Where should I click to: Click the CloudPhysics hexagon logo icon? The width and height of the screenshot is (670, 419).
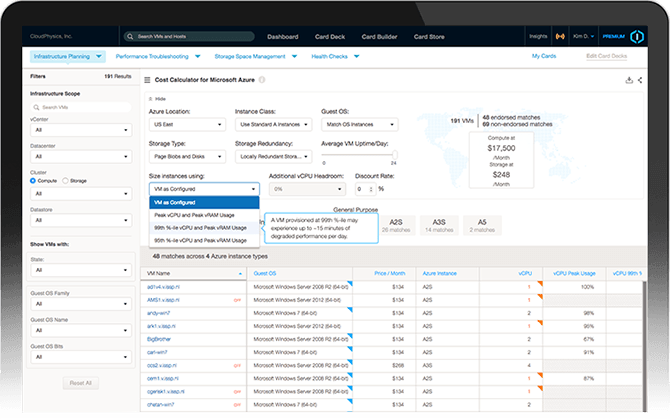coord(637,37)
